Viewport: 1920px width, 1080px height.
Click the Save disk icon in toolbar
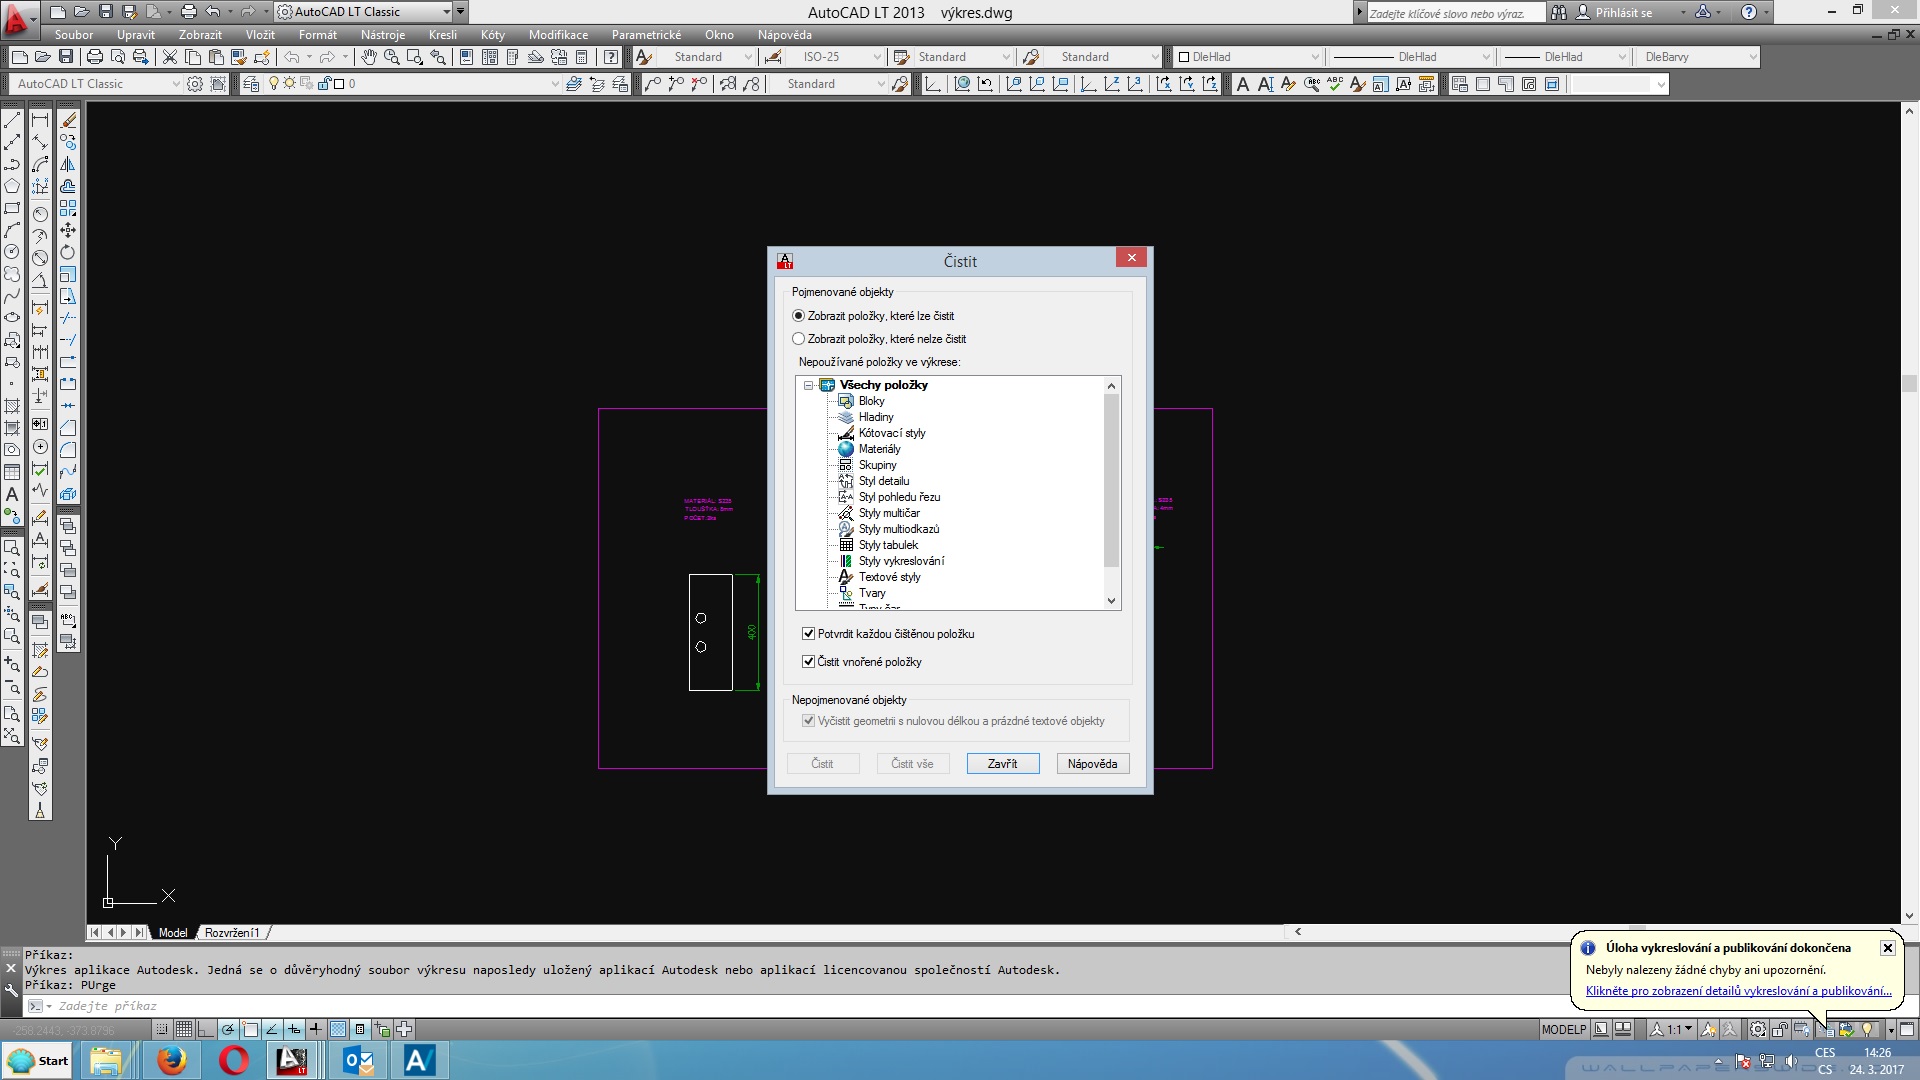pos(66,57)
